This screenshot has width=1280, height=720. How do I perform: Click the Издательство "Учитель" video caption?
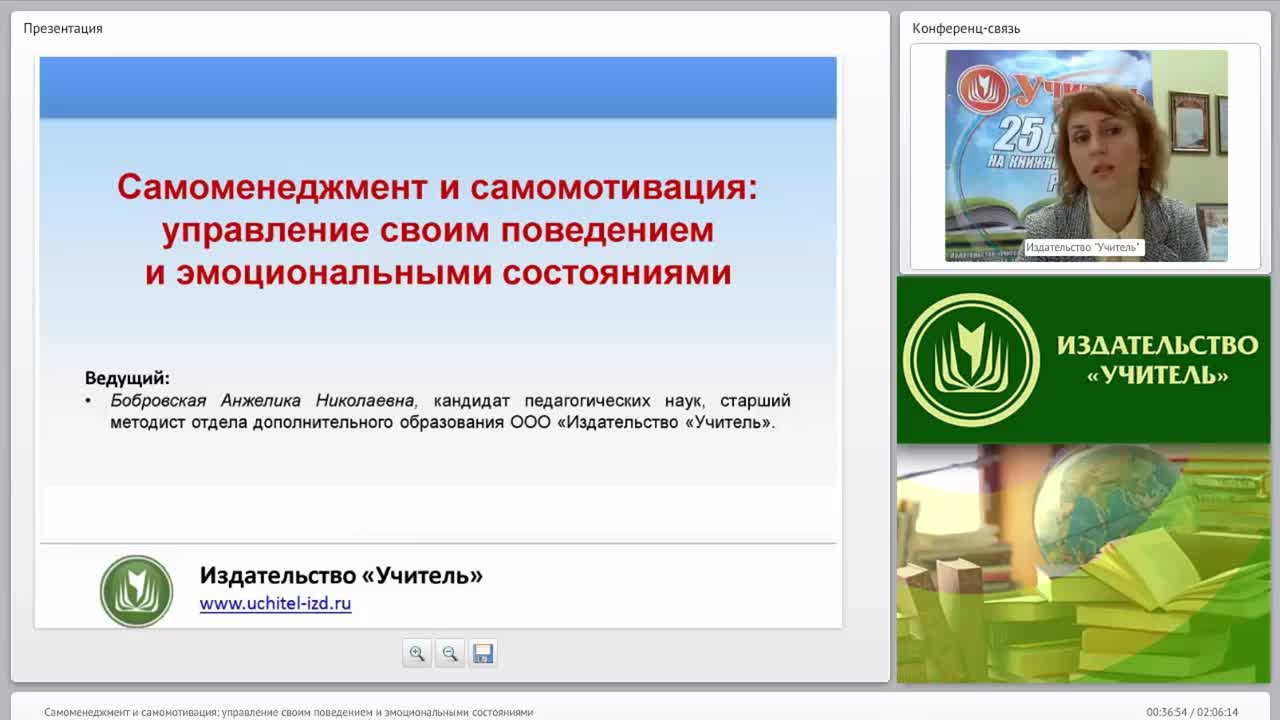(1084, 247)
